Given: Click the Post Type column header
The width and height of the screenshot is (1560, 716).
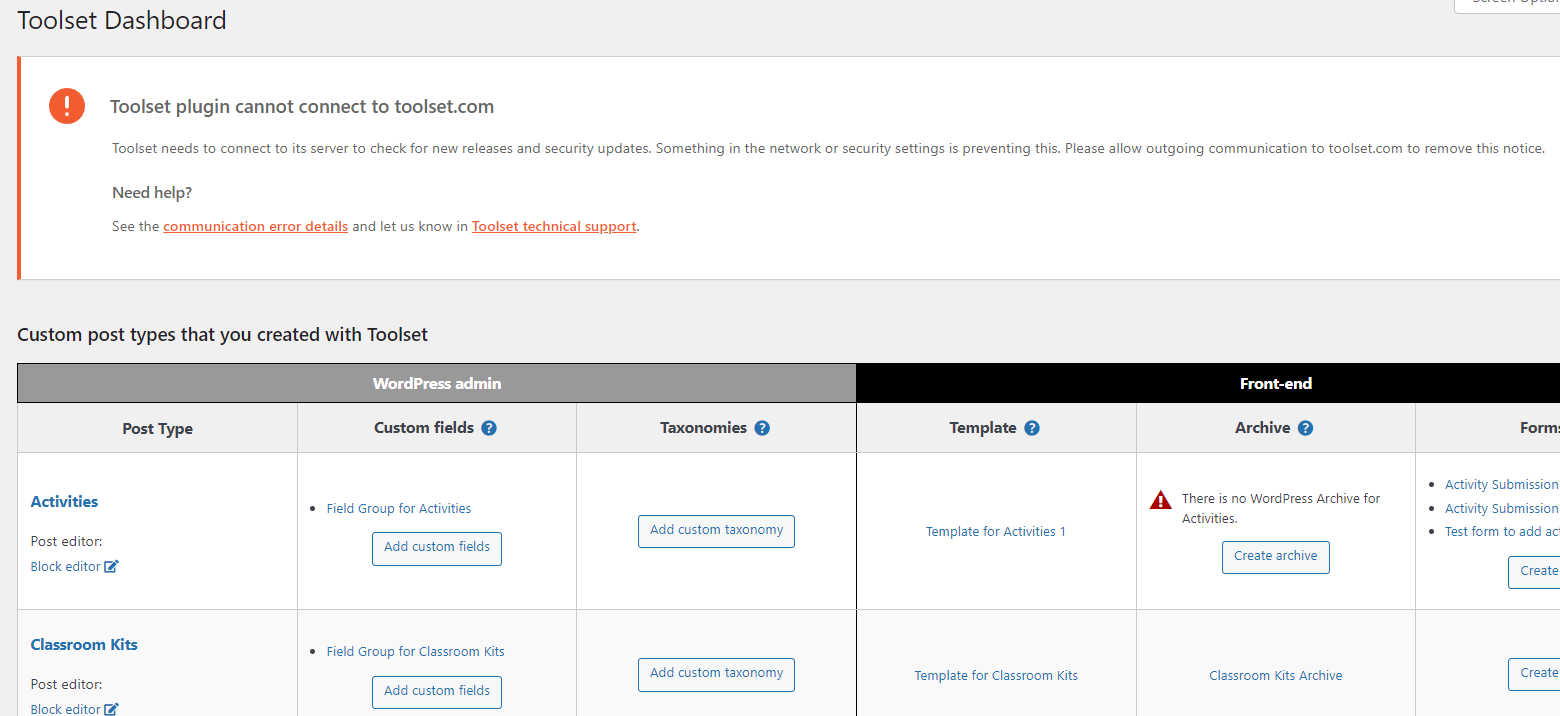Looking at the screenshot, I should 157,428.
